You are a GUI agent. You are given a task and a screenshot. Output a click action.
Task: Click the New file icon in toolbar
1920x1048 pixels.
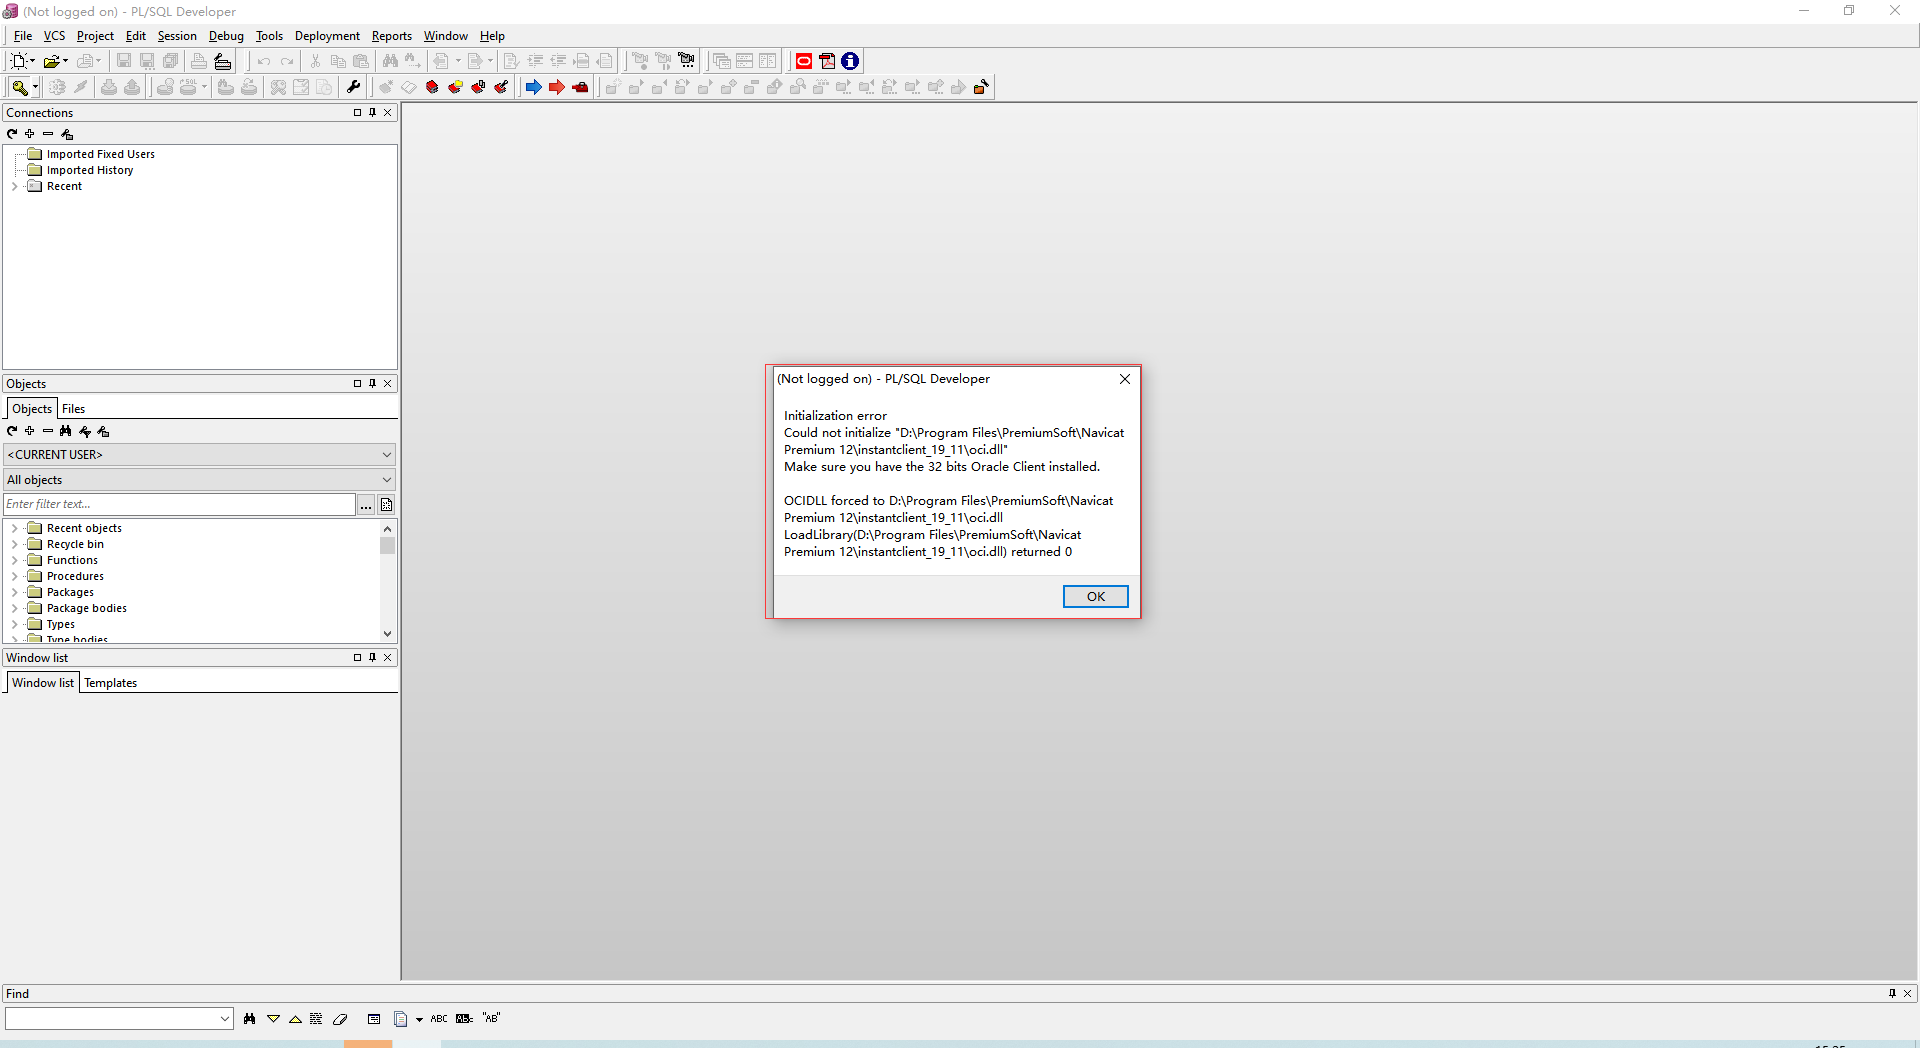[x=18, y=61]
